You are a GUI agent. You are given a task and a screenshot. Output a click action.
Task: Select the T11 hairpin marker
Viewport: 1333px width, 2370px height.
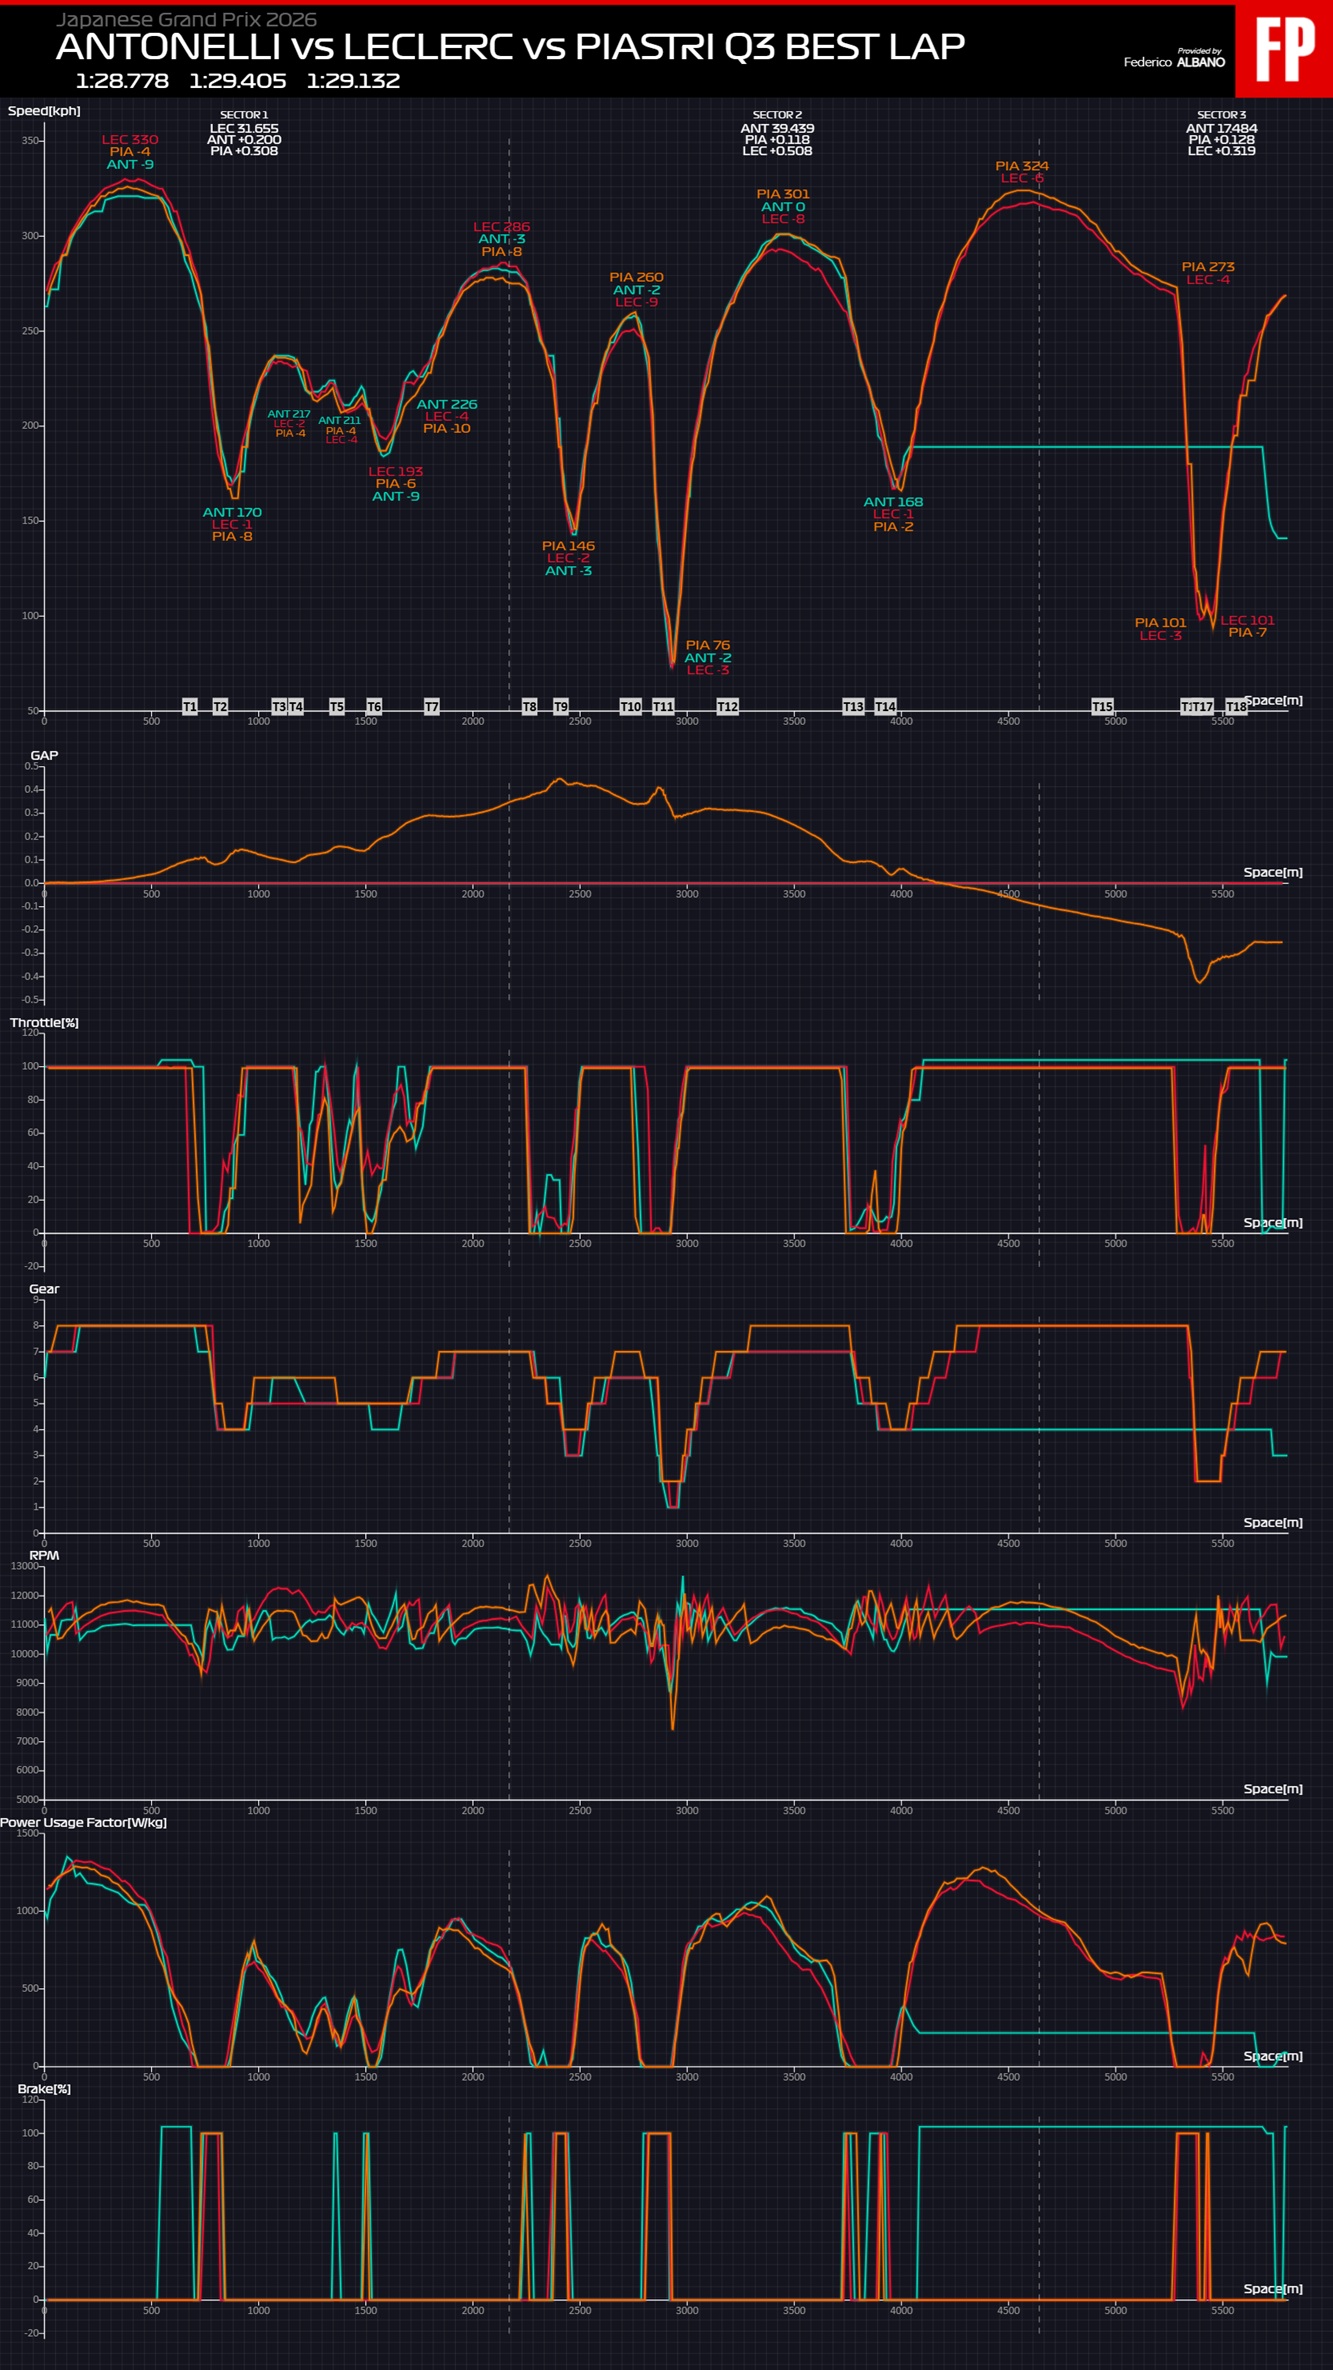pyautogui.click(x=663, y=706)
